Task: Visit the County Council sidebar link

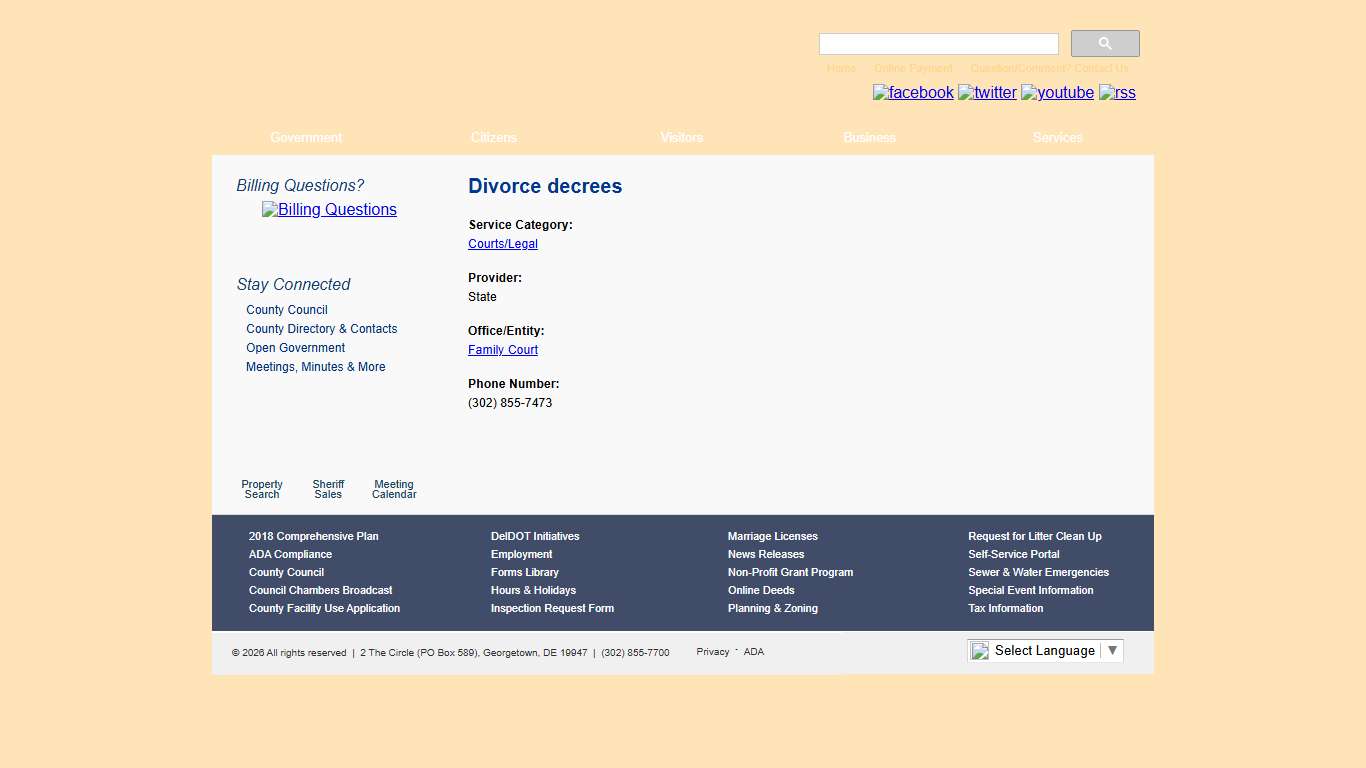Action: [x=286, y=309]
